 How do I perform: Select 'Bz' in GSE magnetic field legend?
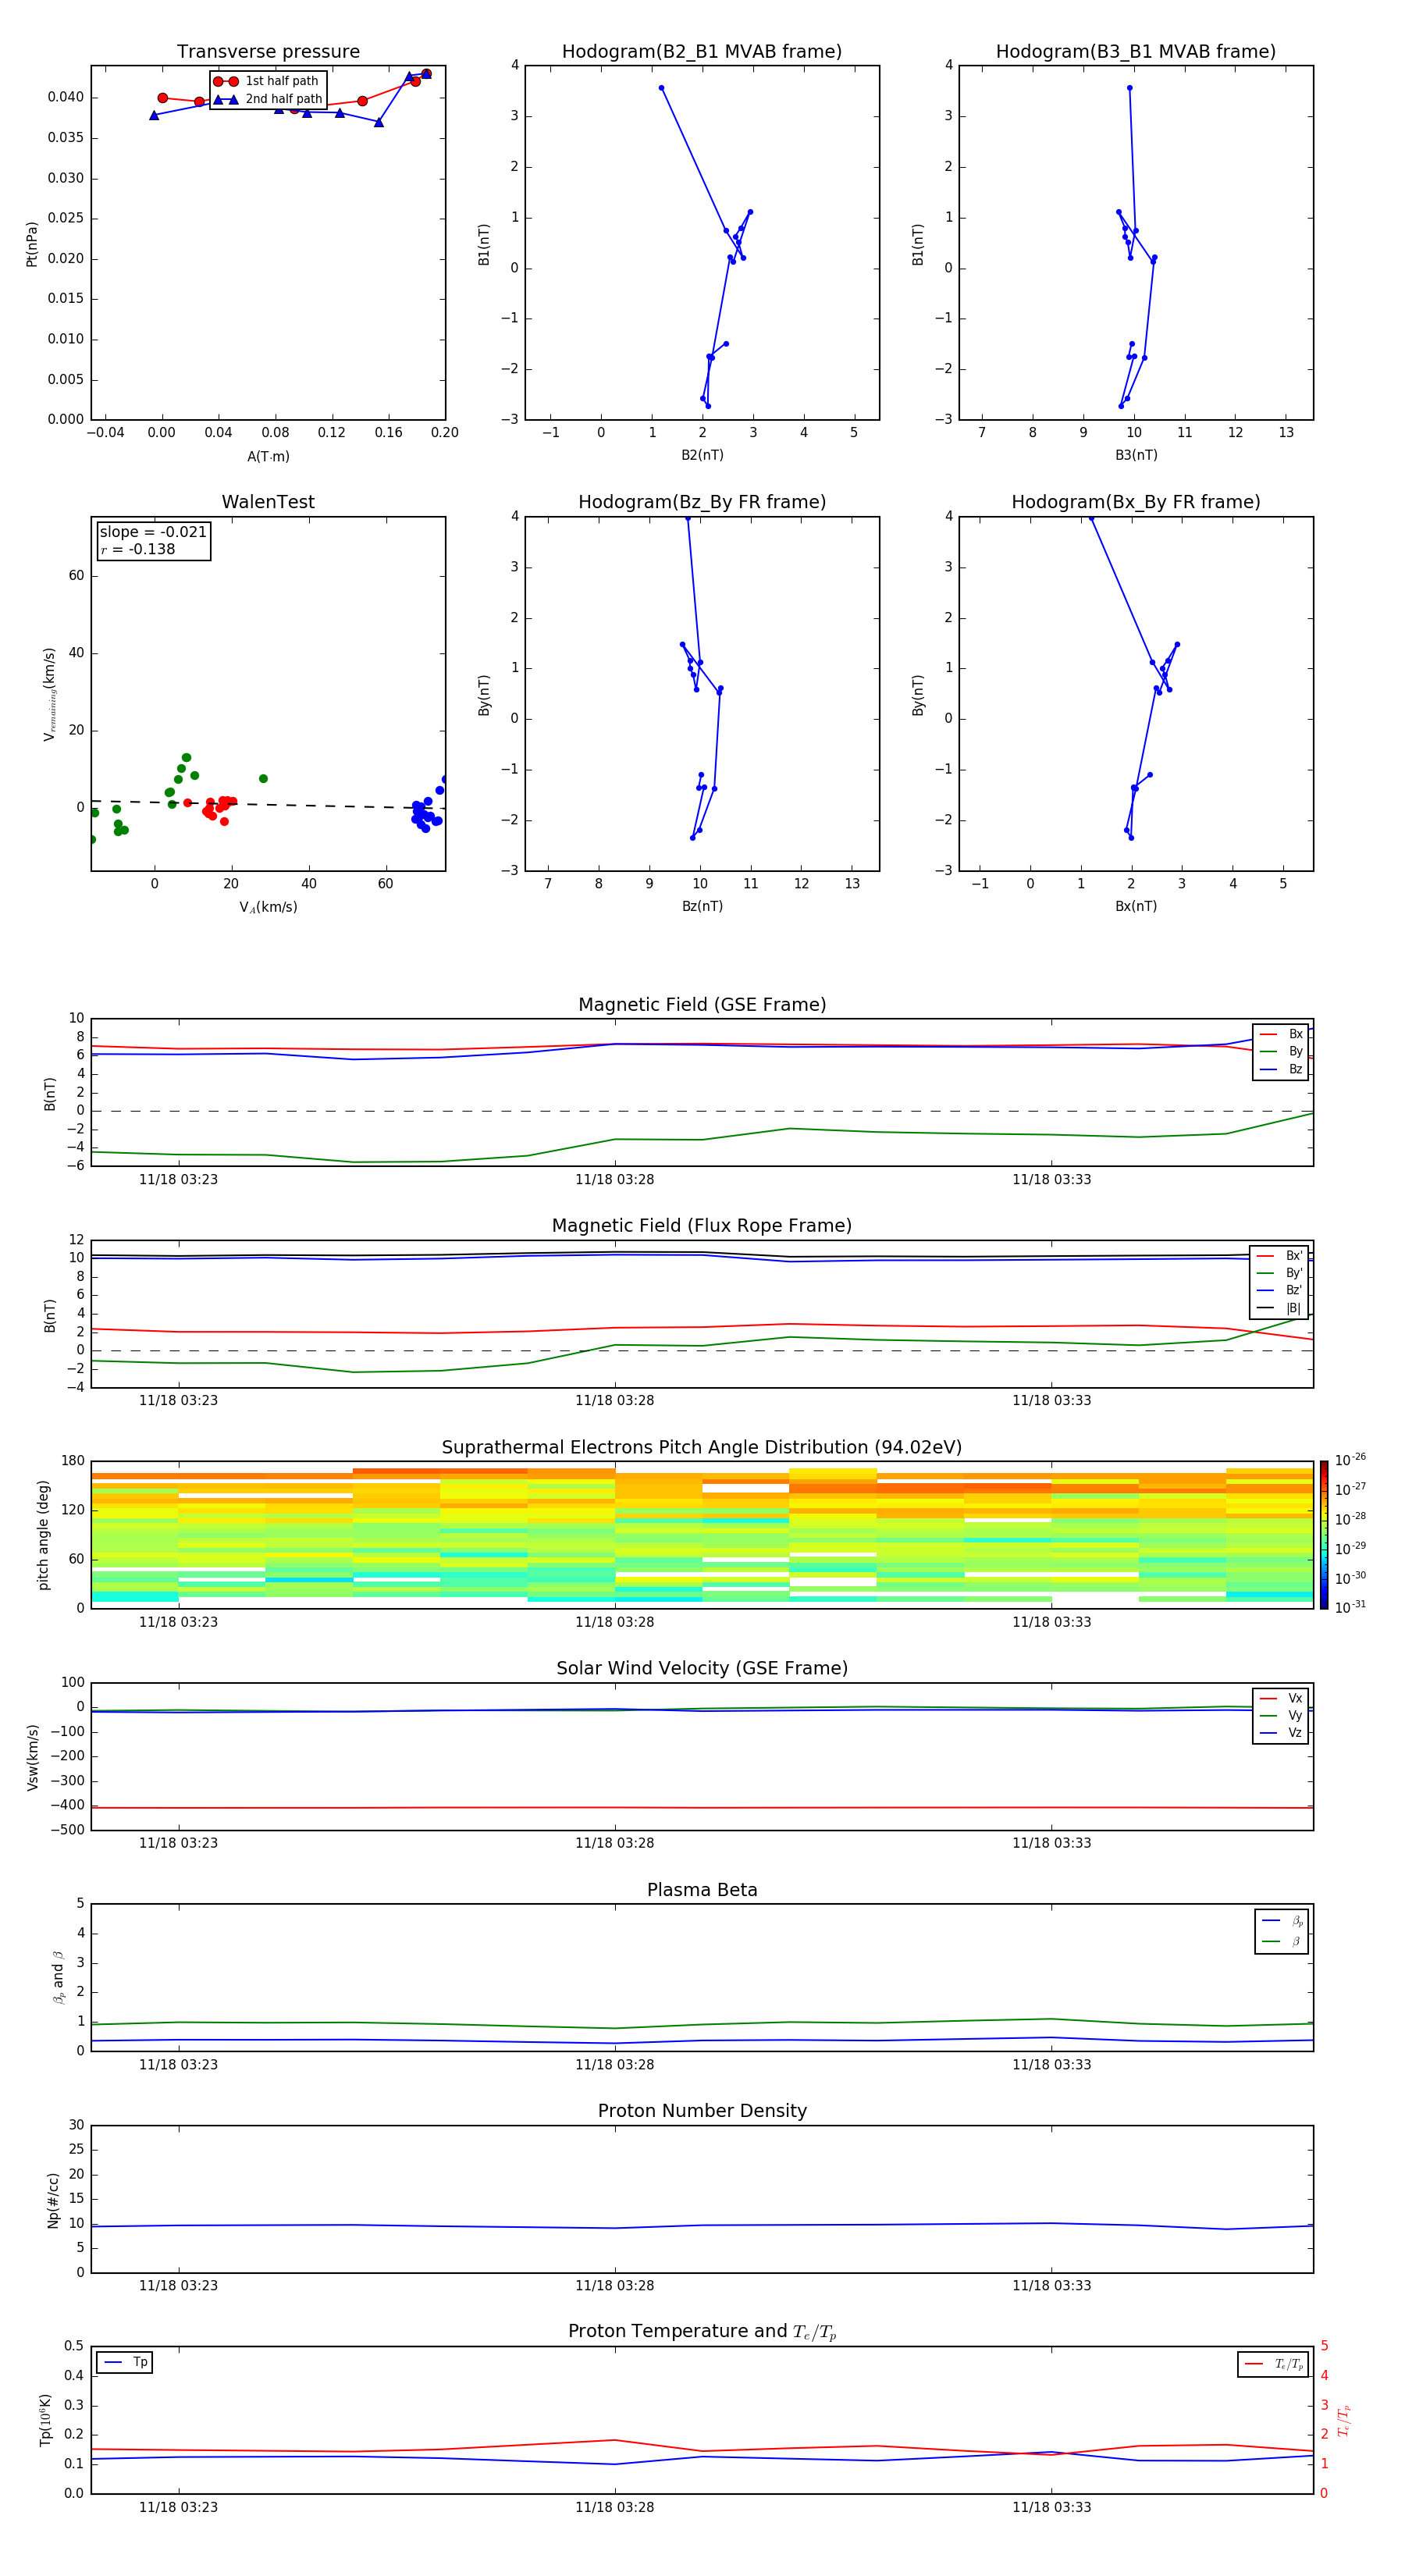(1281, 1069)
